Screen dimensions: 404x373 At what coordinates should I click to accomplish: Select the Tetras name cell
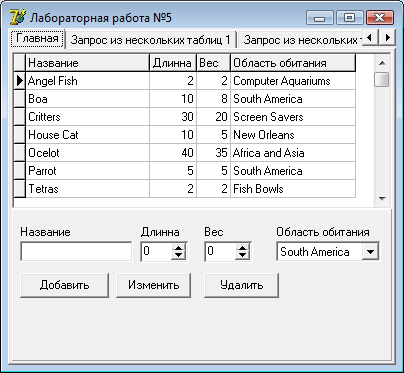[87, 189]
